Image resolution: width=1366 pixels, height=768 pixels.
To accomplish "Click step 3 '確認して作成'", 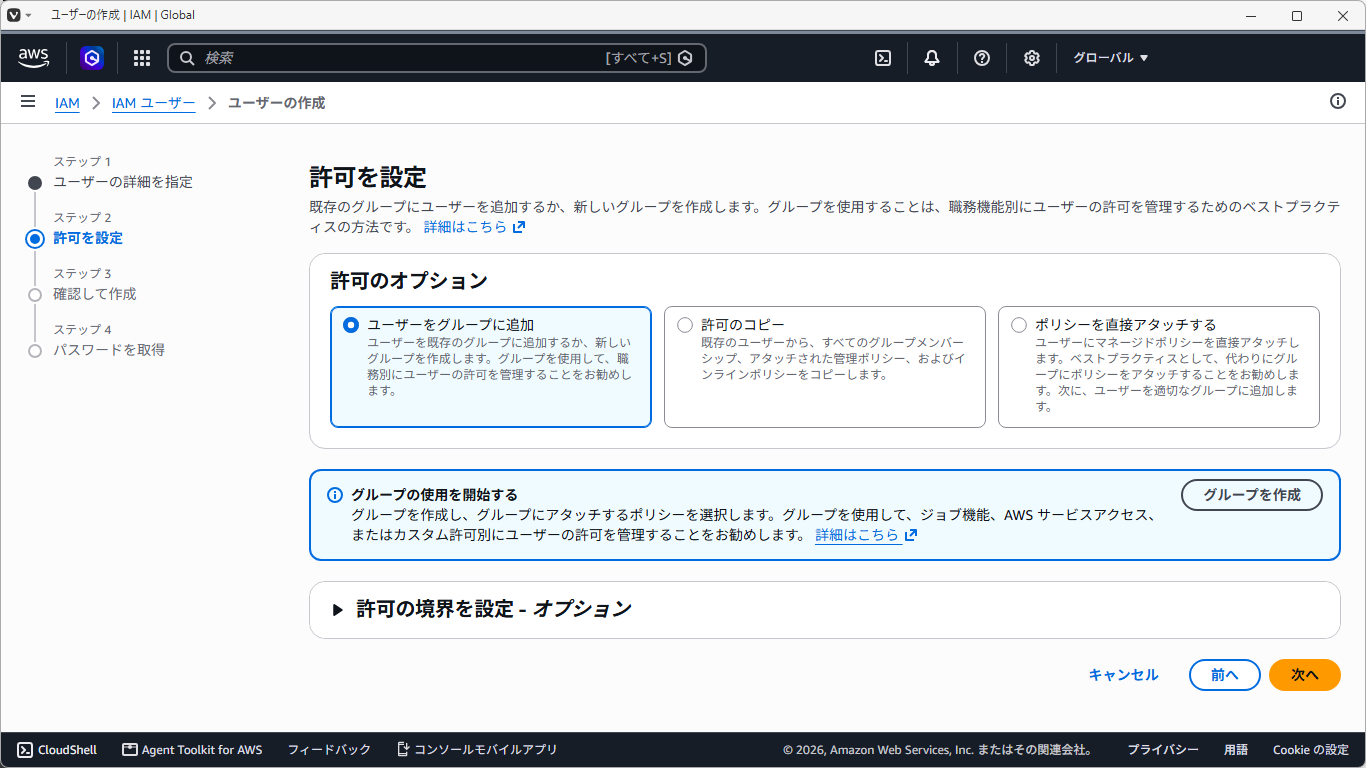I will 95,294.
